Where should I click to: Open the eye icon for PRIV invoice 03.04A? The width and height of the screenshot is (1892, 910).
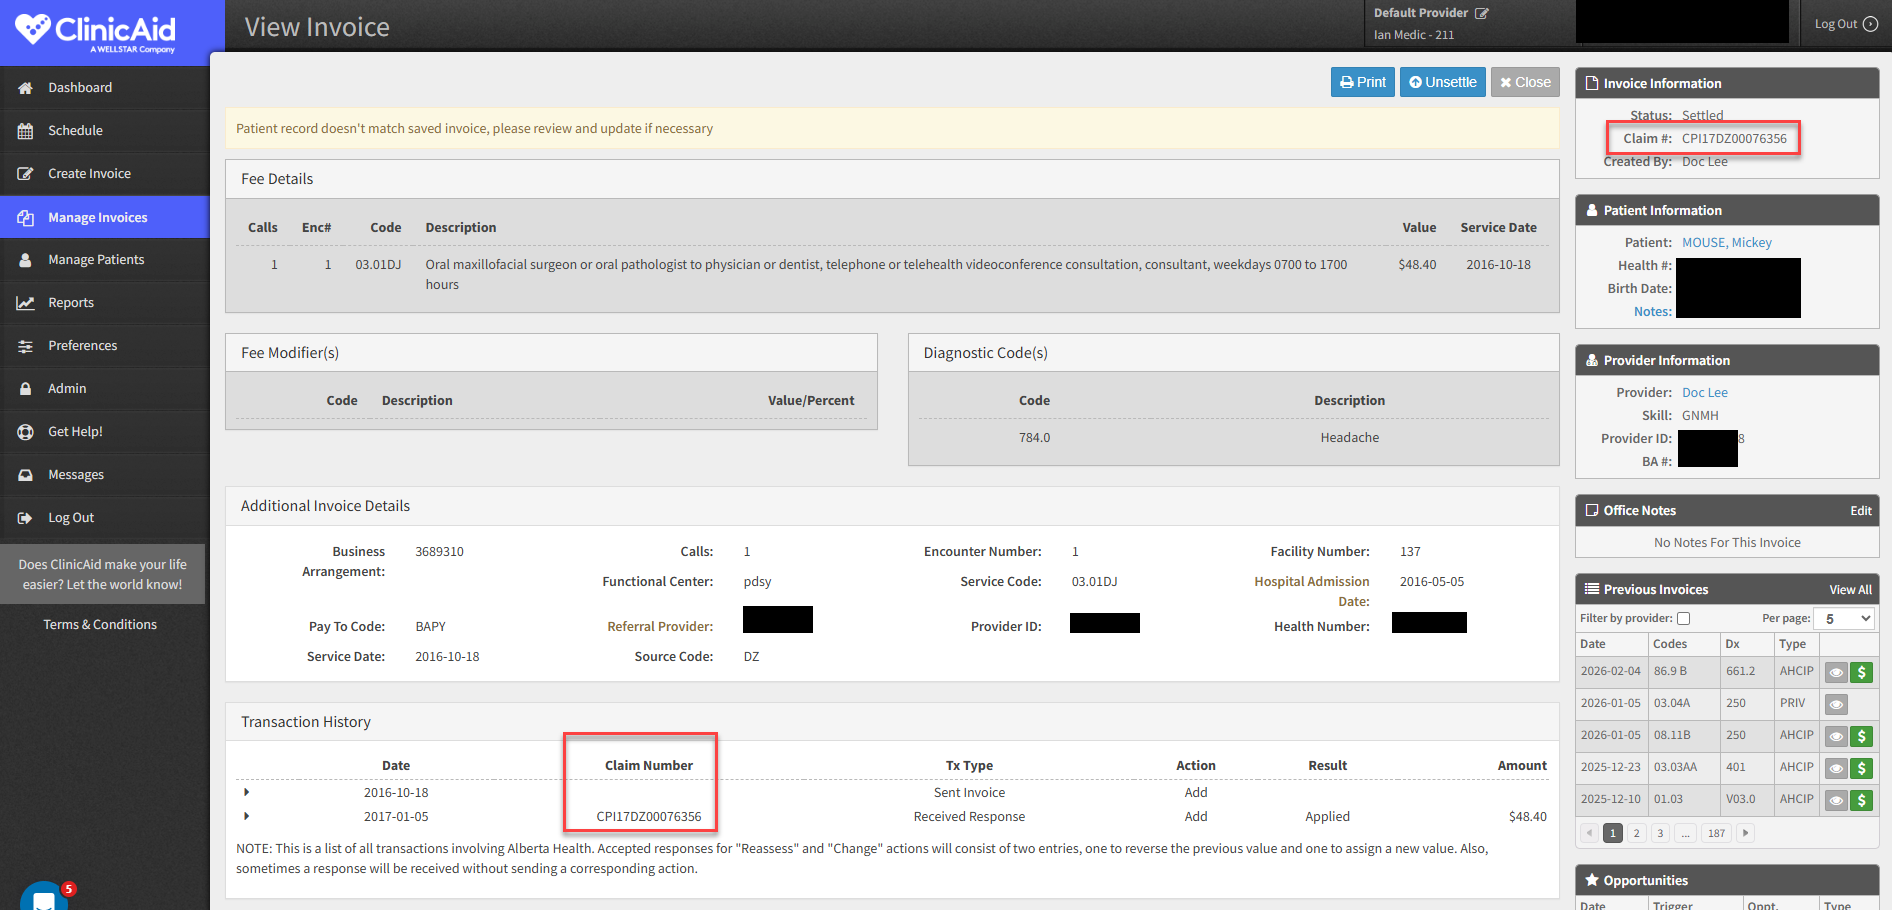pyautogui.click(x=1836, y=704)
